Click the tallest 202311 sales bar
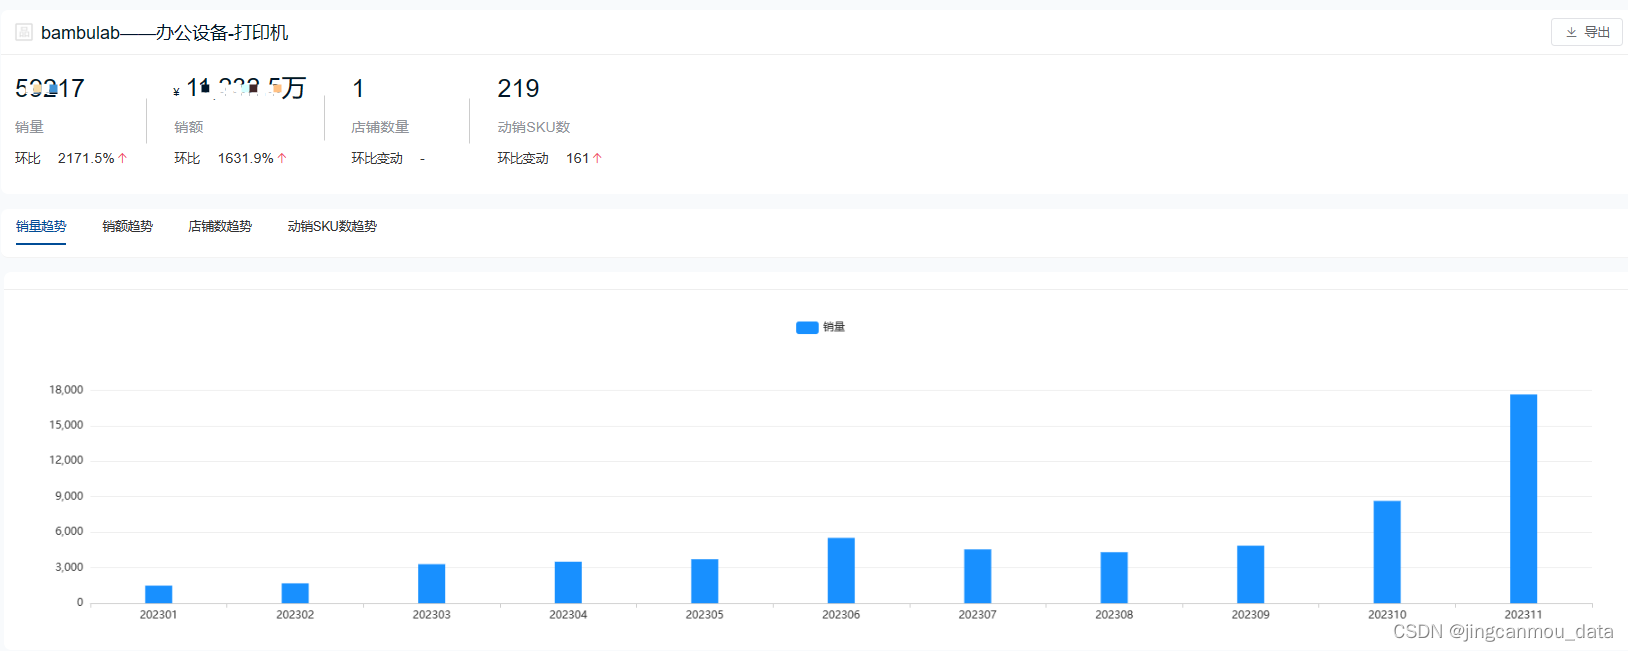The width and height of the screenshot is (1628, 651). [x=1523, y=498]
